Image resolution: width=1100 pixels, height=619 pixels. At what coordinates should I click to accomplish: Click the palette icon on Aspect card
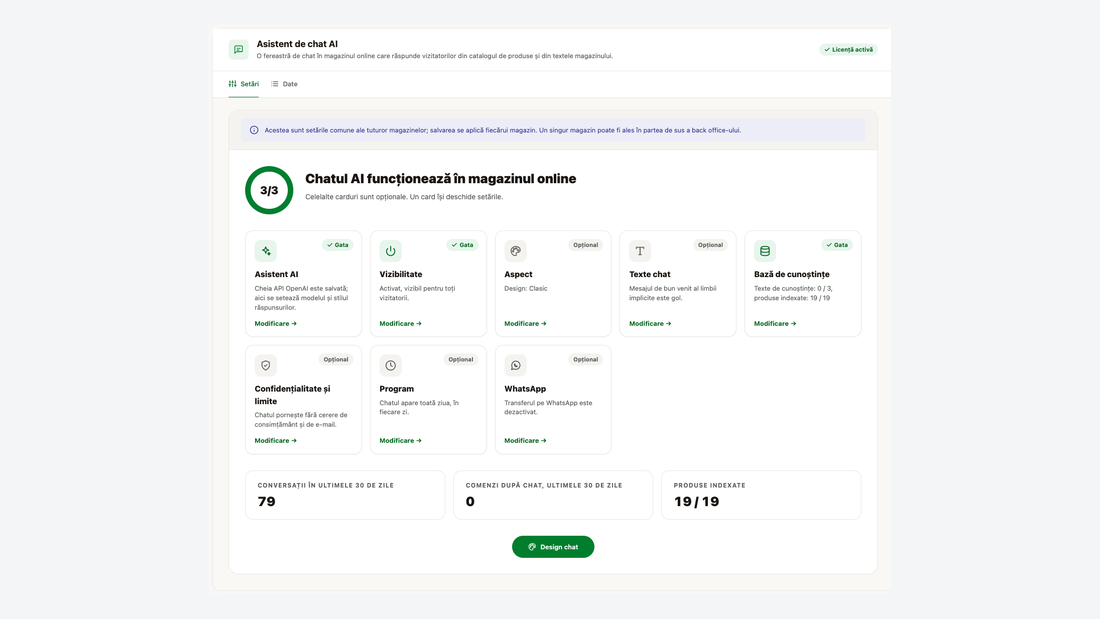tap(516, 251)
